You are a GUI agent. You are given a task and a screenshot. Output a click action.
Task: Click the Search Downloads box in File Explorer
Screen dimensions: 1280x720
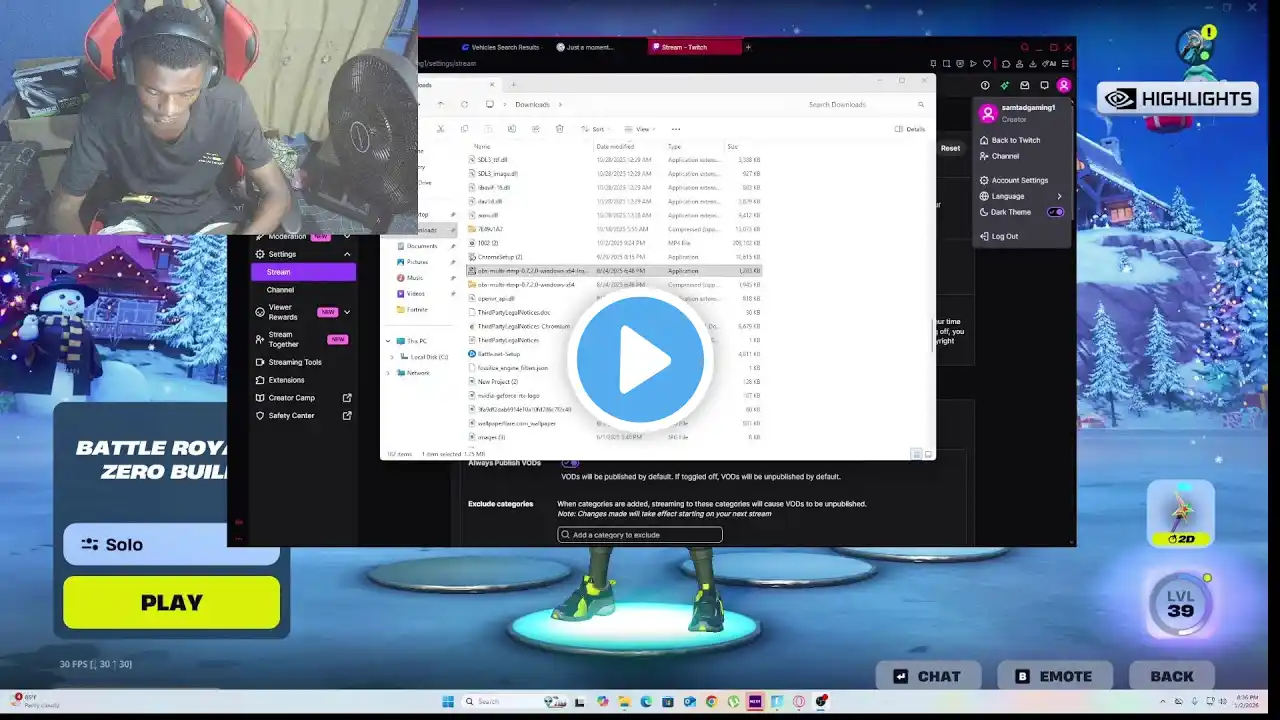pos(866,104)
